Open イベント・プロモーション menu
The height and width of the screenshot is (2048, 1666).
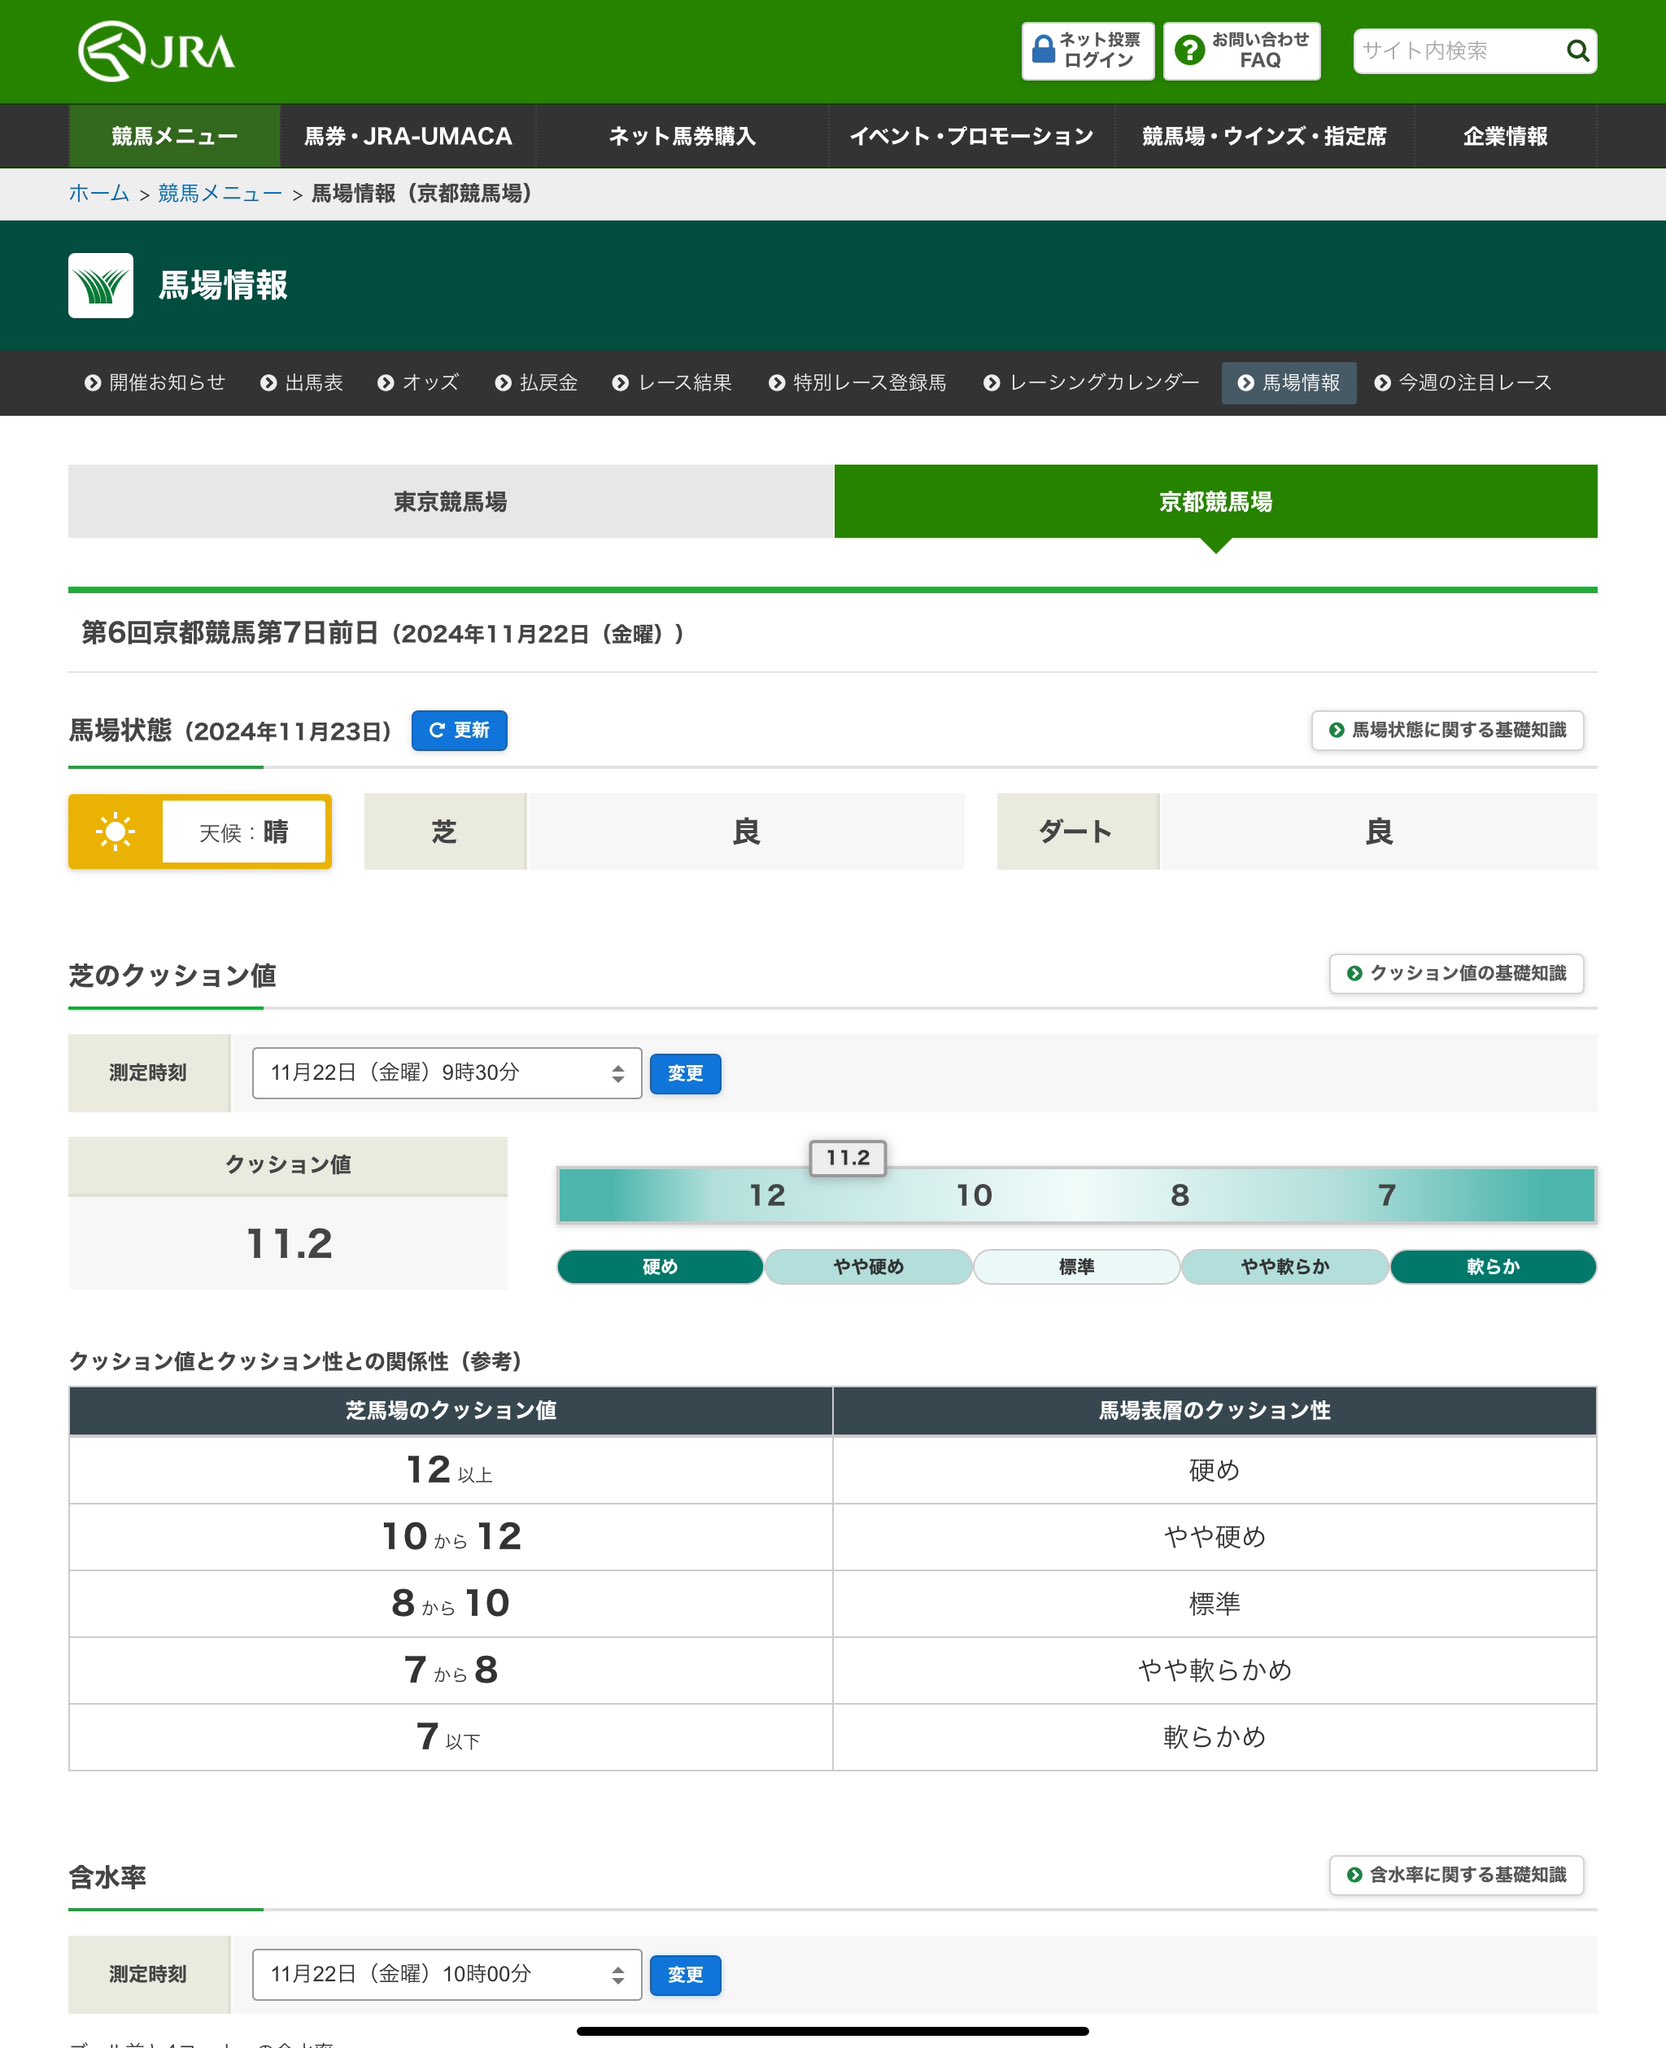(971, 136)
